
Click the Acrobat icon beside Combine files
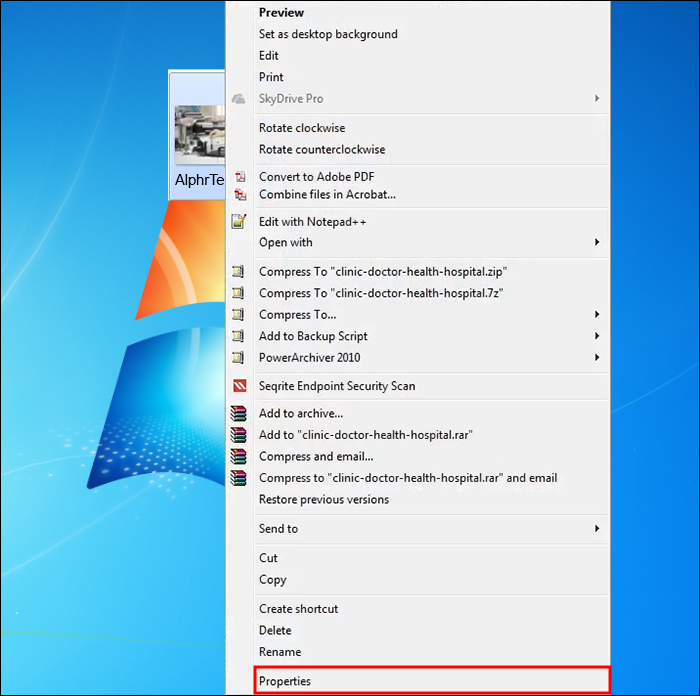click(x=240, y=195)
